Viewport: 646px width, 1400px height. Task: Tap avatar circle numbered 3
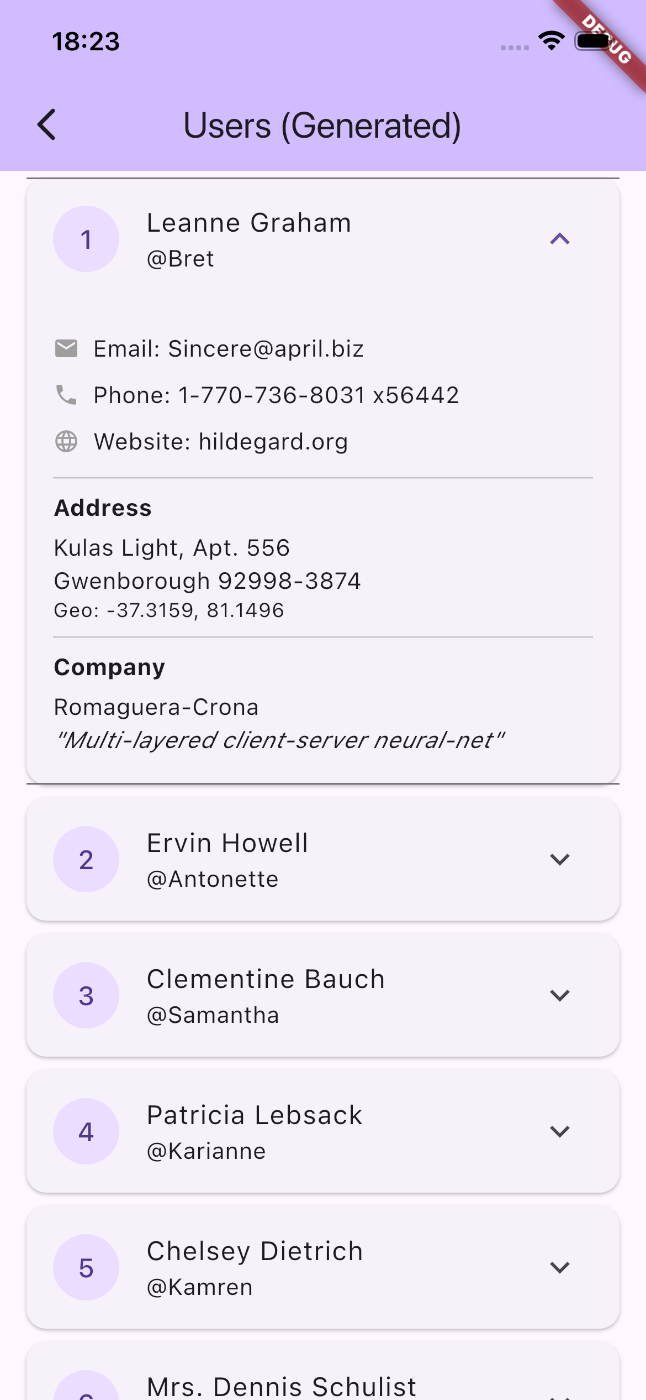tap(86, 995)
